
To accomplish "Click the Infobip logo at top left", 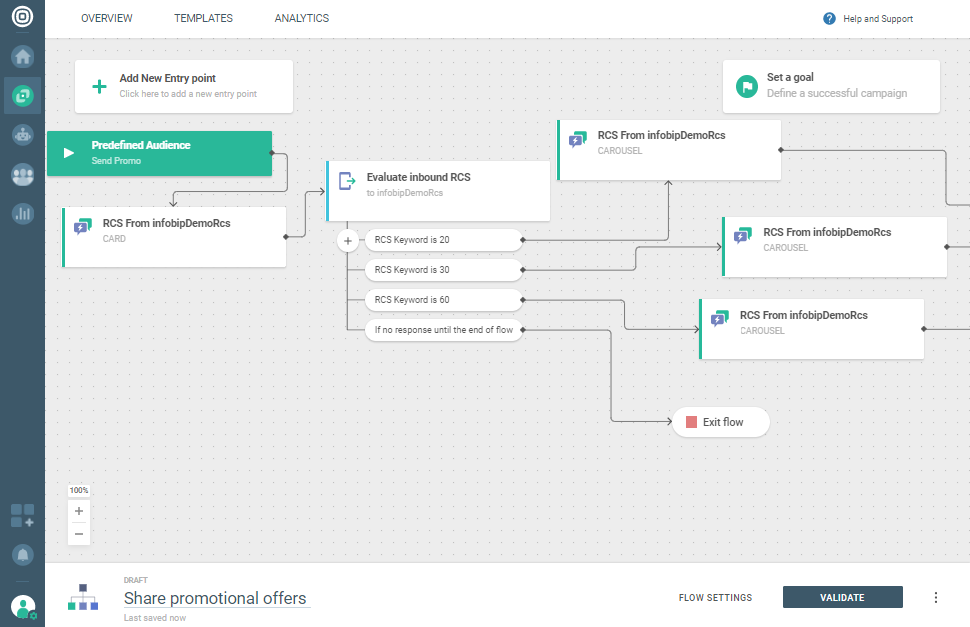I will click(22, 17).
